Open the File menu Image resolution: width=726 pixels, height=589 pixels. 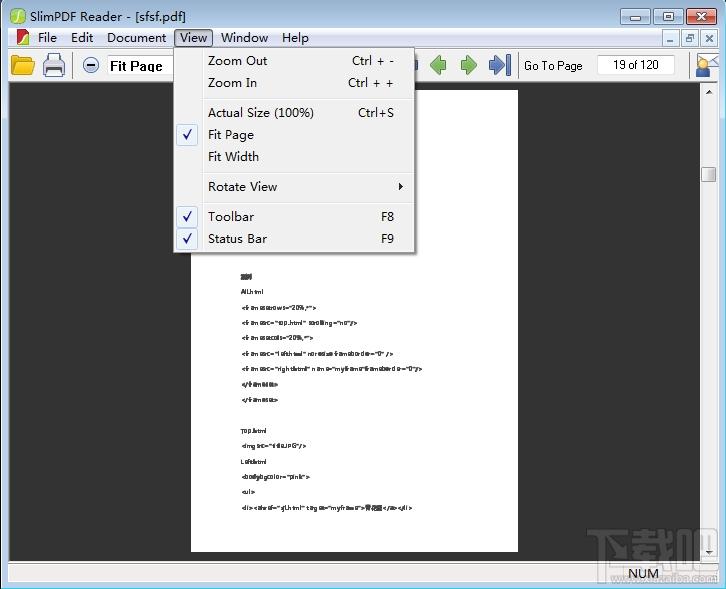[x=47, y=38]
